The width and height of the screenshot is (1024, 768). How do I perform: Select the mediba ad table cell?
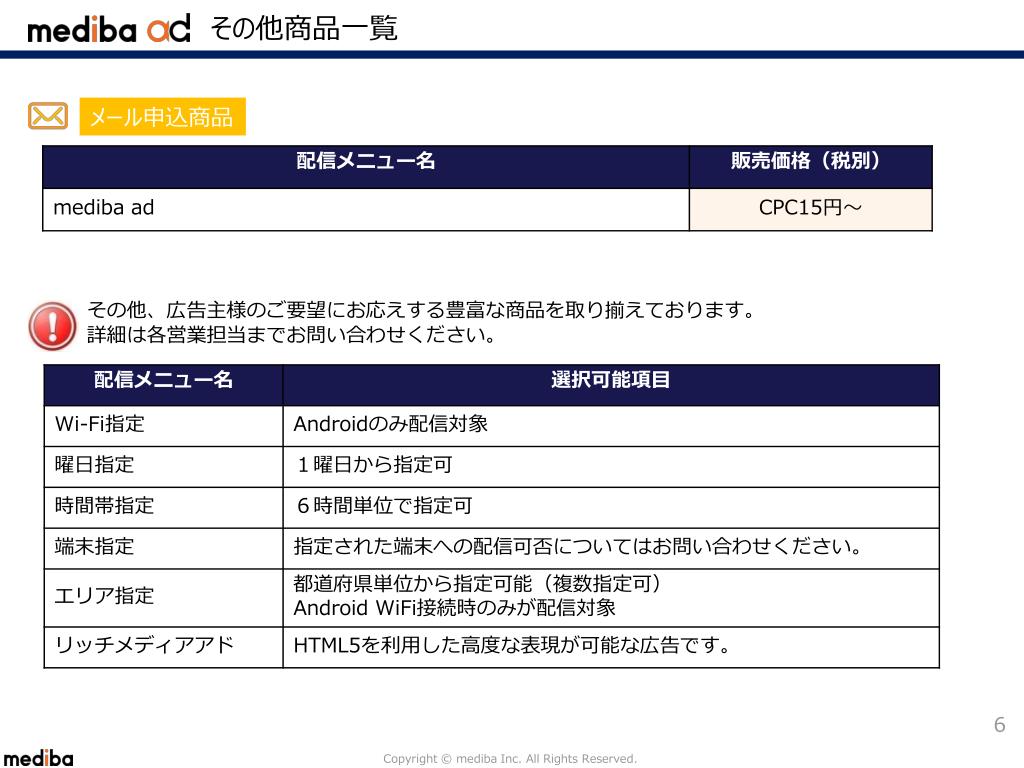(366, 209)
